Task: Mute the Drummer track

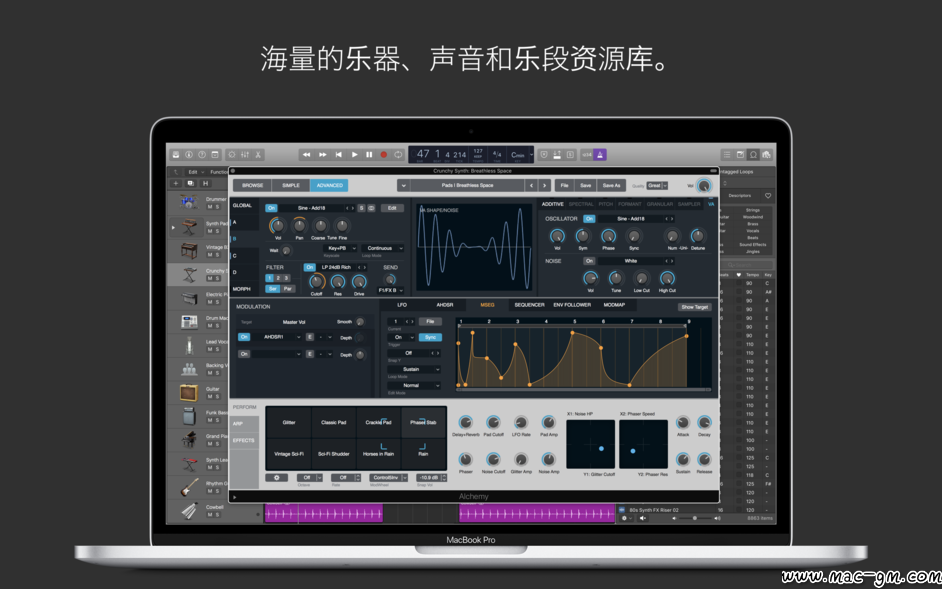Action: click(209, 207)
